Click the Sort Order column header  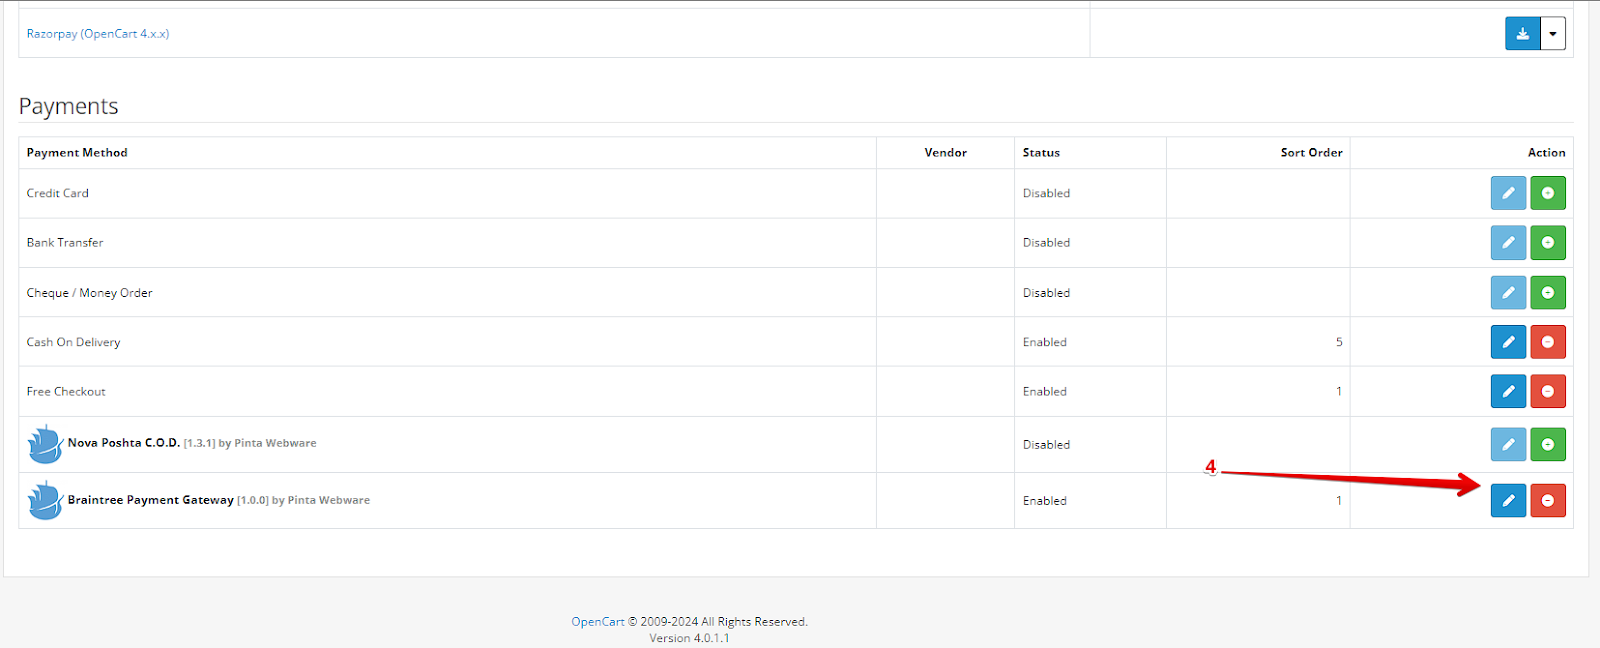tap(1312, 153)
